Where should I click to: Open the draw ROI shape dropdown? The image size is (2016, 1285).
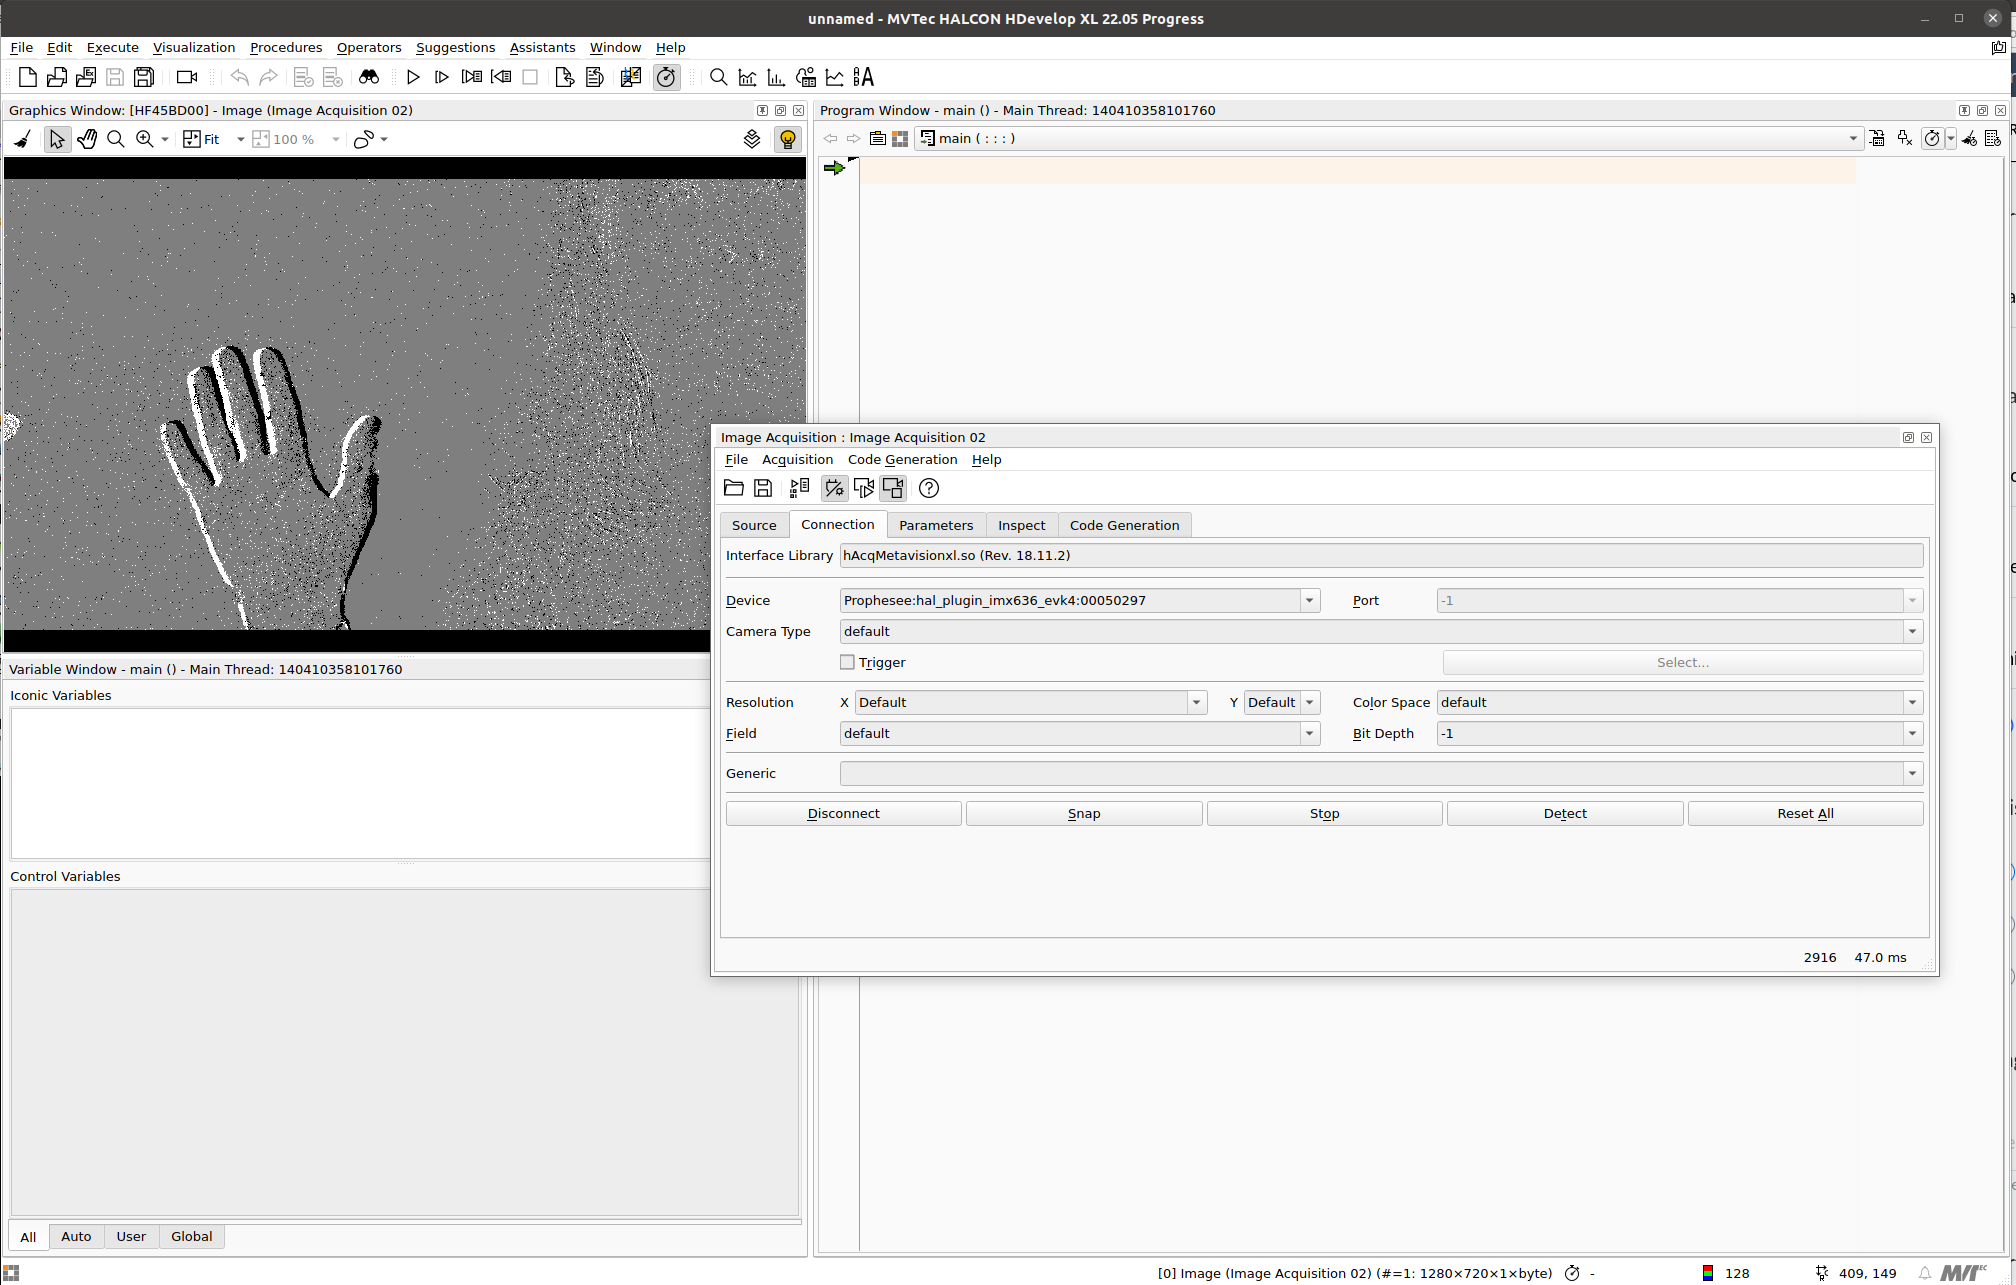coord(384,139)
